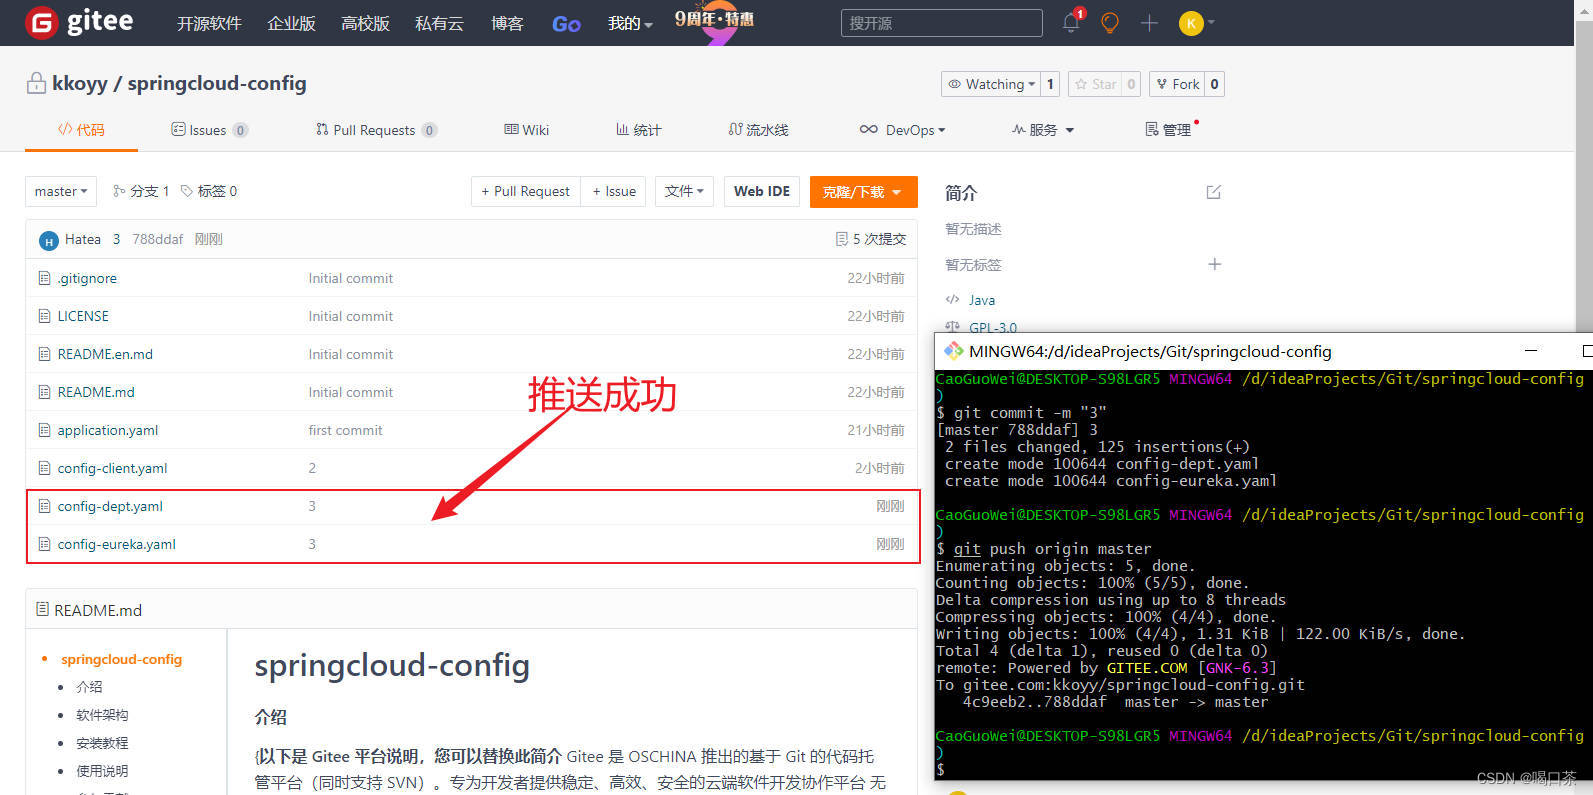Click the orange lightbulb tips icon
The image size is (1593, 795).
[x=1110, y=22]
